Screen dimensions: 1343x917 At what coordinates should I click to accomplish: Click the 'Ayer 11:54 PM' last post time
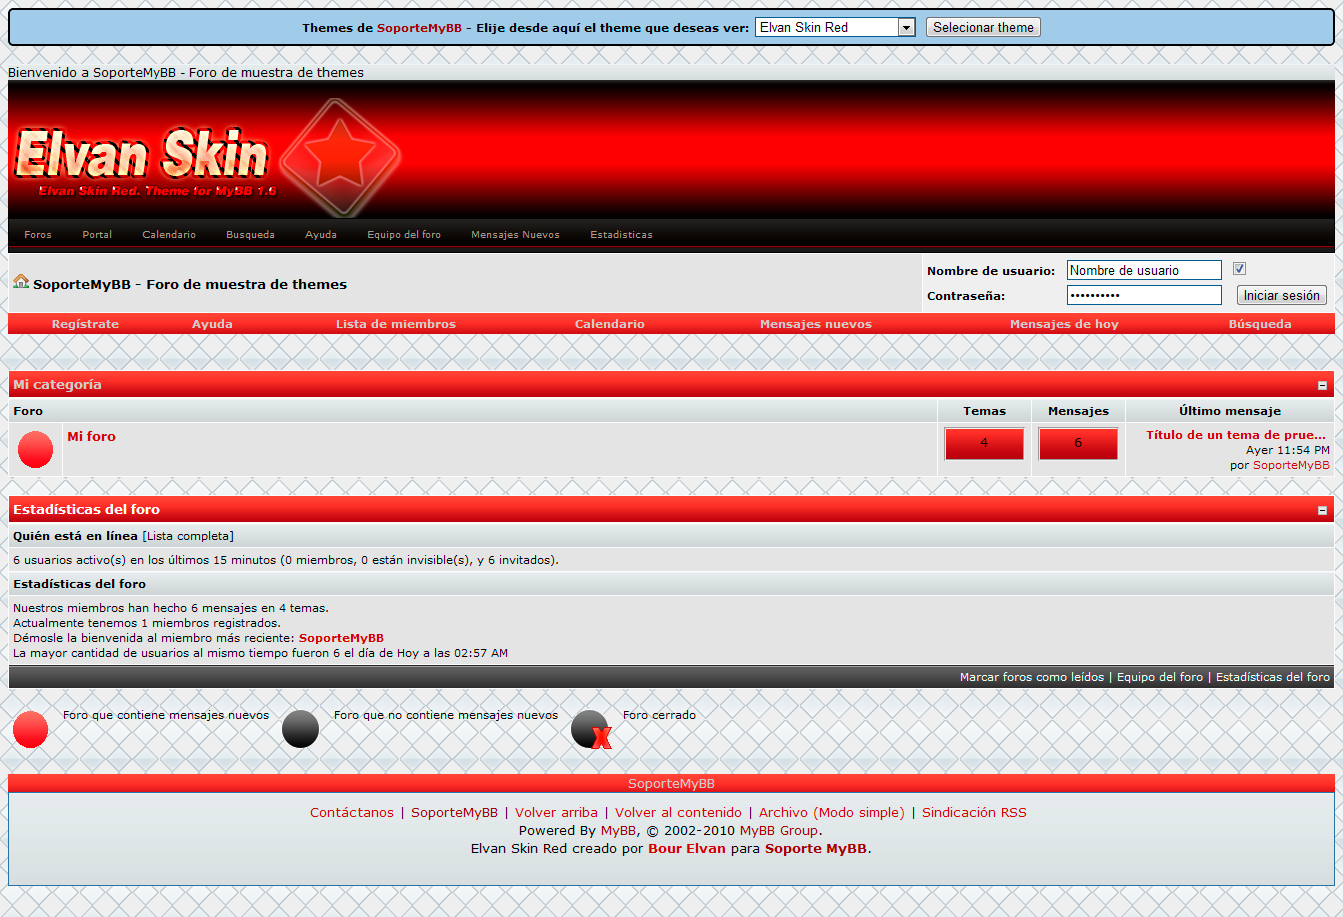1288,450
